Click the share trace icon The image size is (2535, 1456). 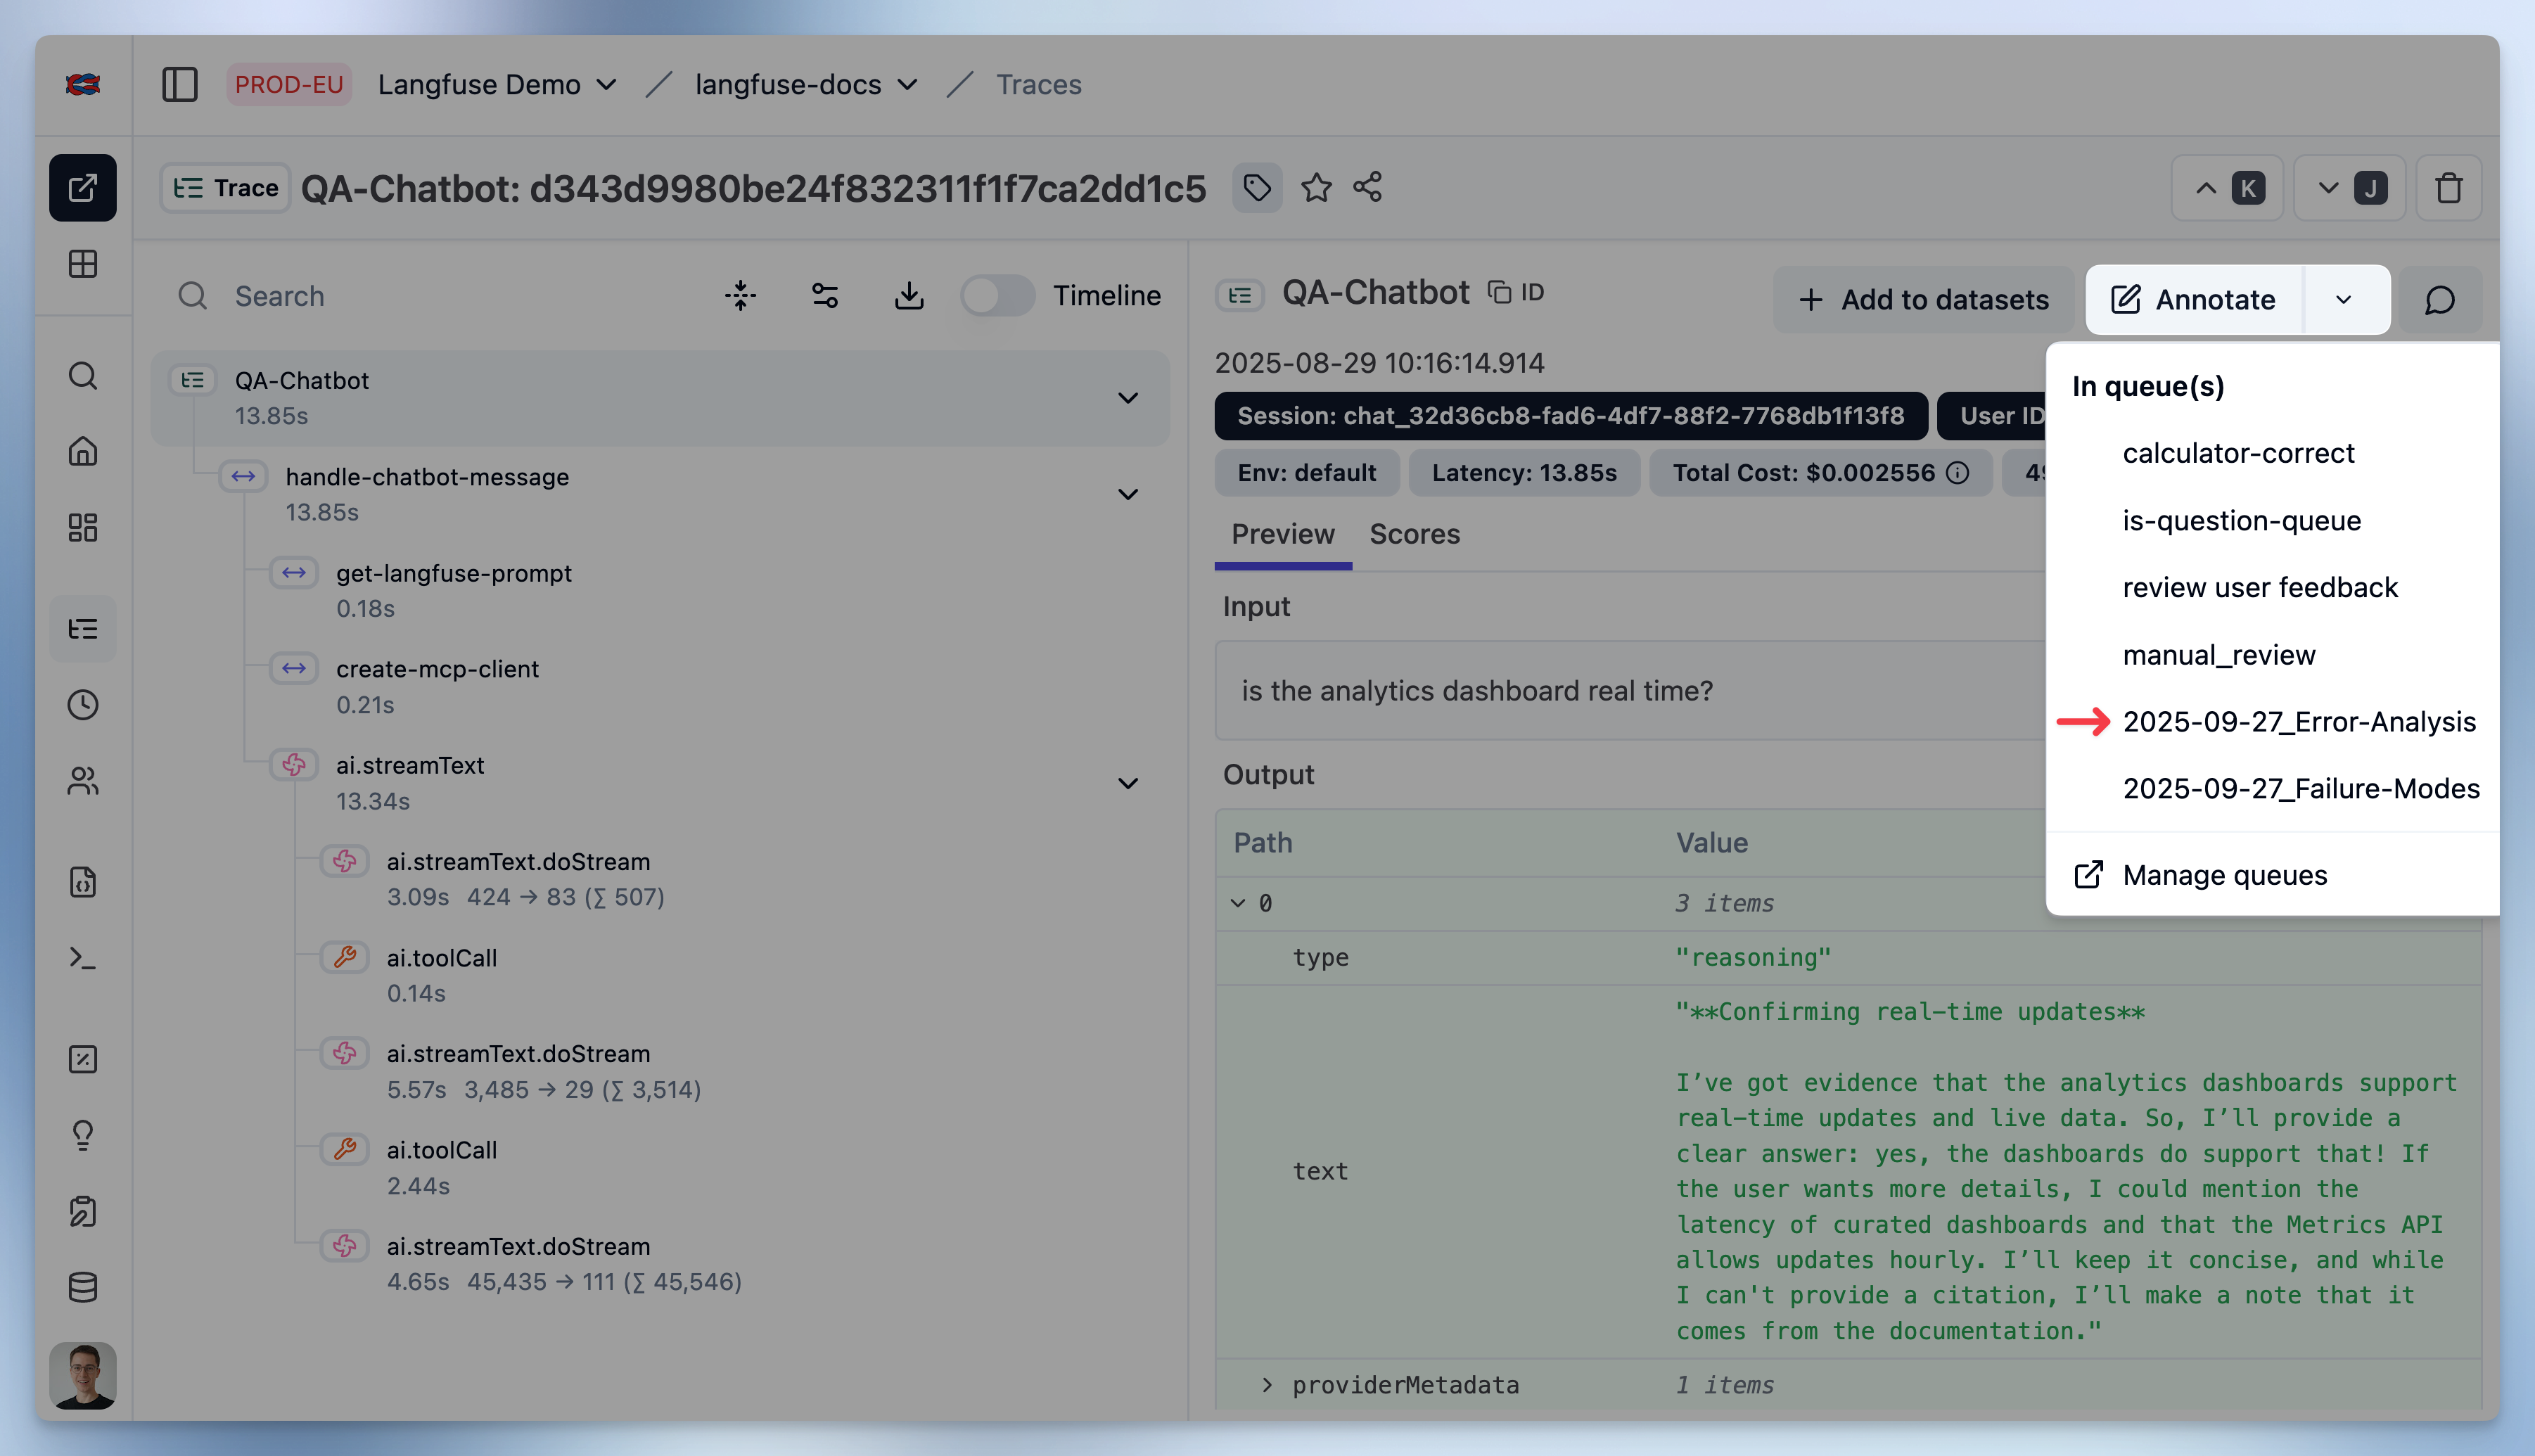(1367, 188)
